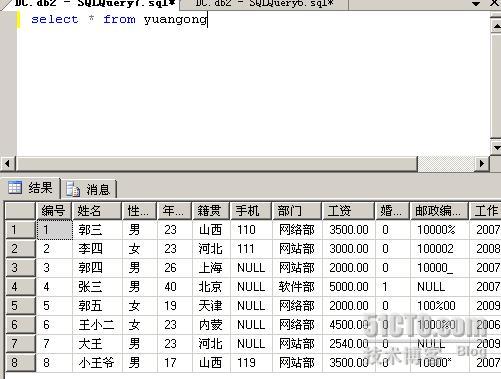Image resolution: width=501 pixels, height=379 pixels.
Task: Select row header 6 in results grid
Action: coord(20,325)
